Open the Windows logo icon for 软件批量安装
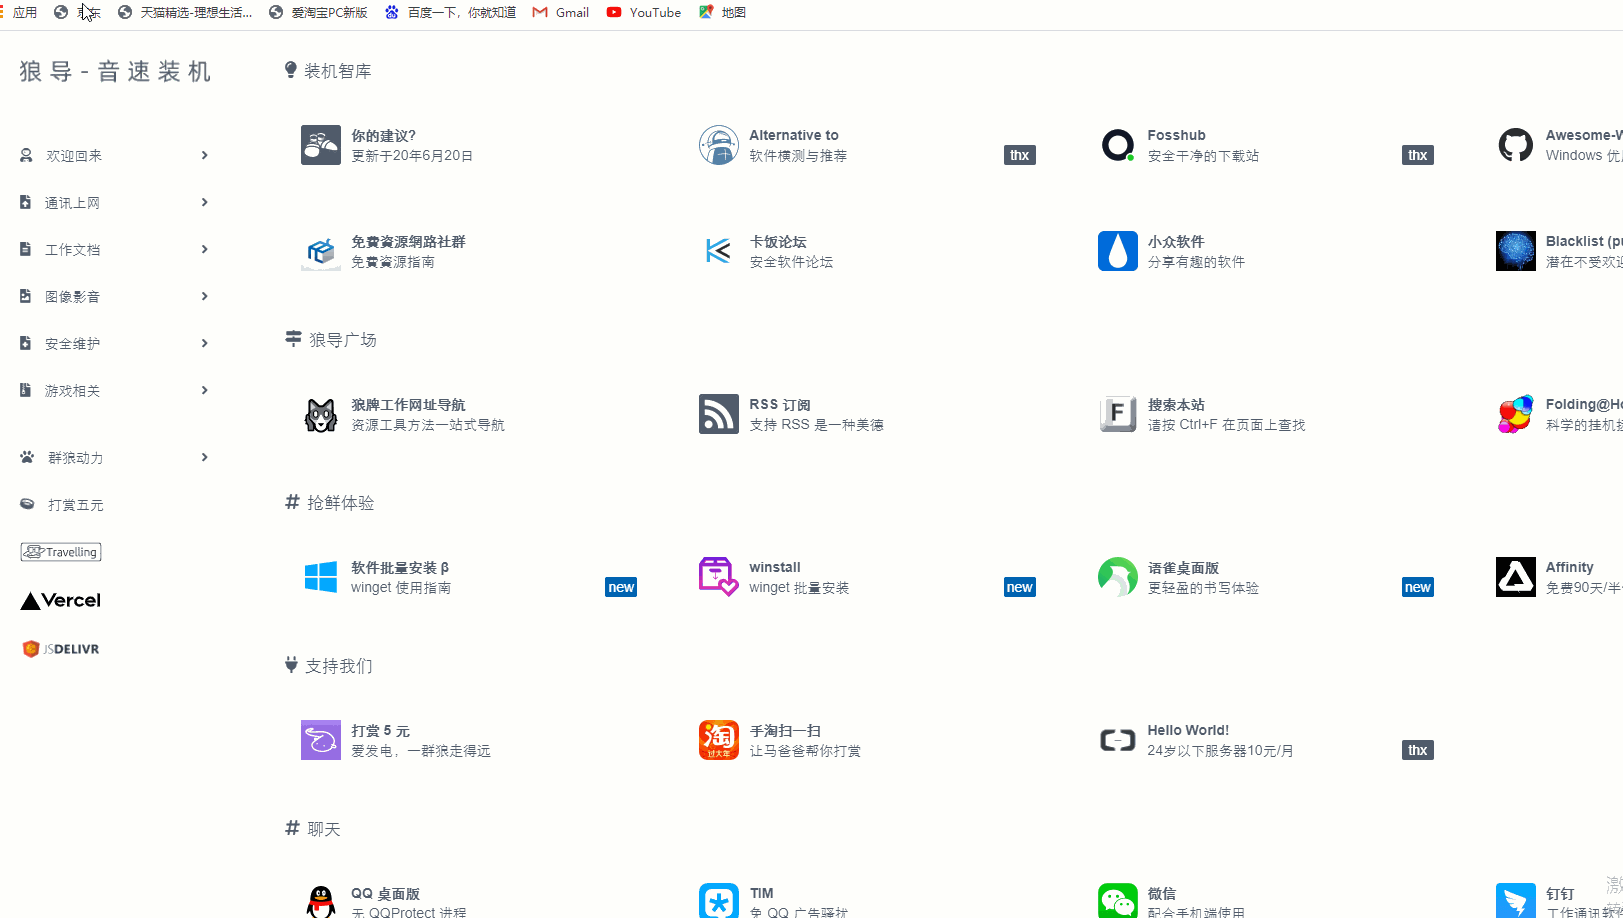This screenshot has width=1623, height=918. tap(320, 577)
